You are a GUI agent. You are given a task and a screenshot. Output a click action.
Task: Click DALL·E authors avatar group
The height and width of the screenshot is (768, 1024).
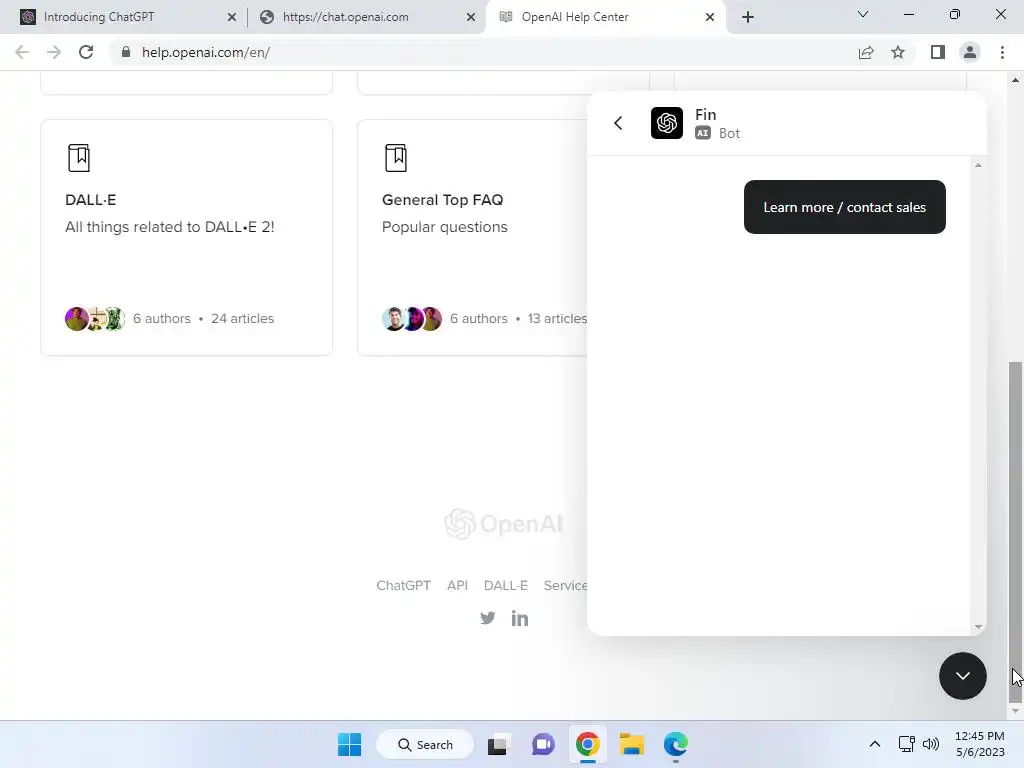tap(95, 319)
